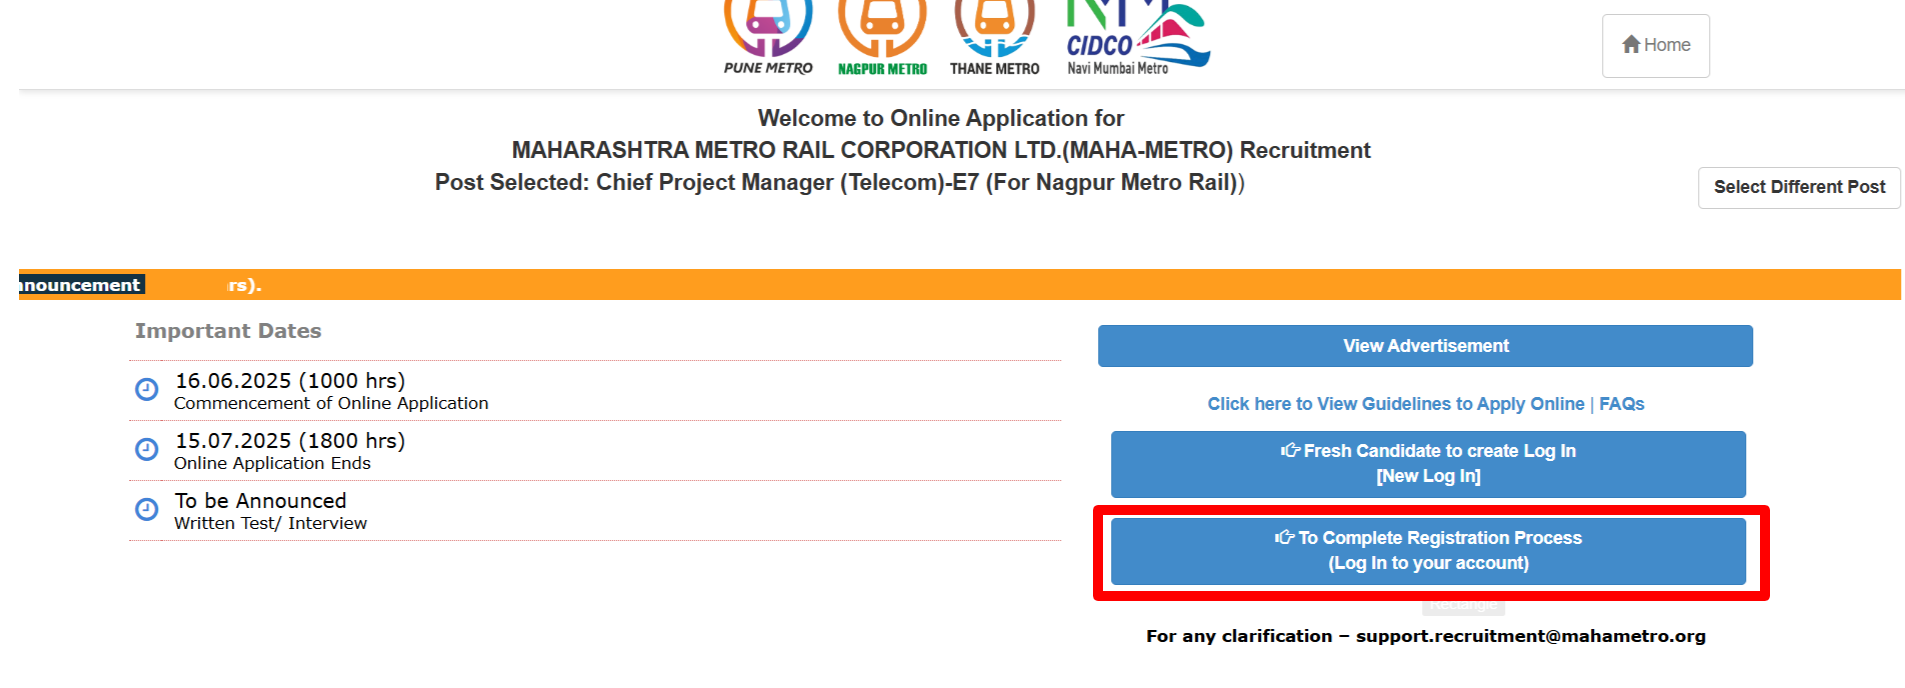
Task: Click the clock icon beside 16.06.2025
Action: click(x=147, y=390)
